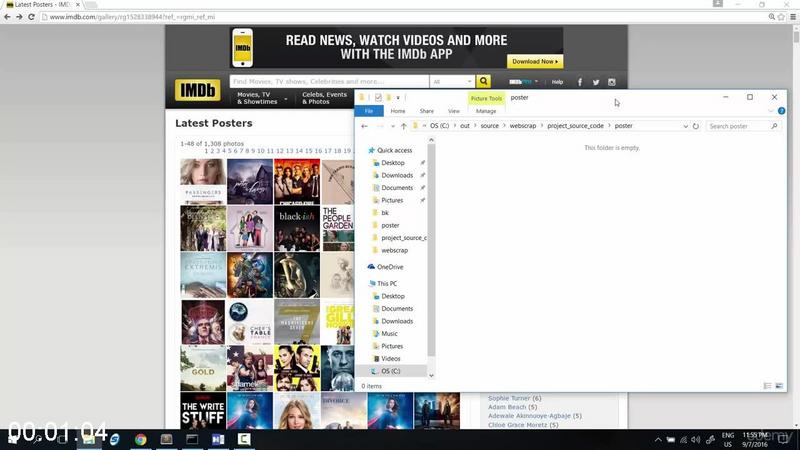Open the black-ish poster thumbnail
Image resolution: width=800 pixels, height=450 pixels.
[297, 228]
